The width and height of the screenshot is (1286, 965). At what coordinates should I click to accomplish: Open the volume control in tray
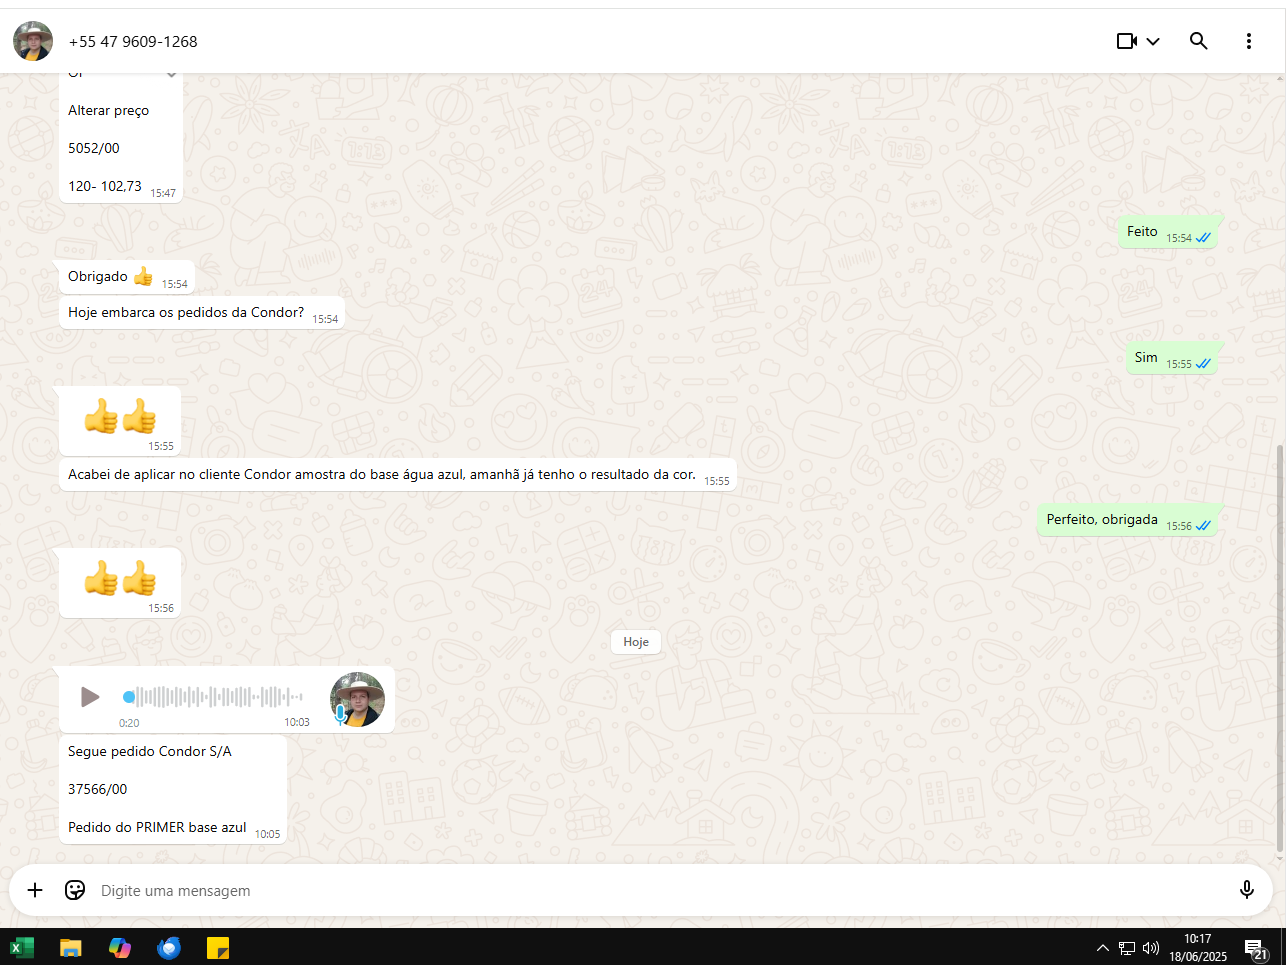[x=1151, y=948]
